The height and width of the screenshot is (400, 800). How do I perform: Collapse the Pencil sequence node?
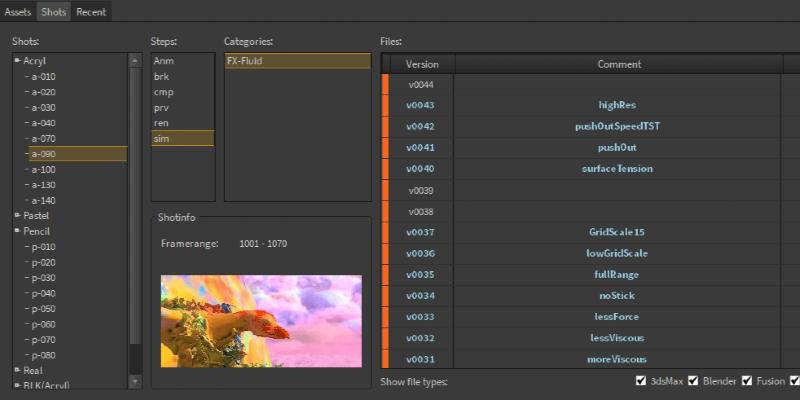17,231
